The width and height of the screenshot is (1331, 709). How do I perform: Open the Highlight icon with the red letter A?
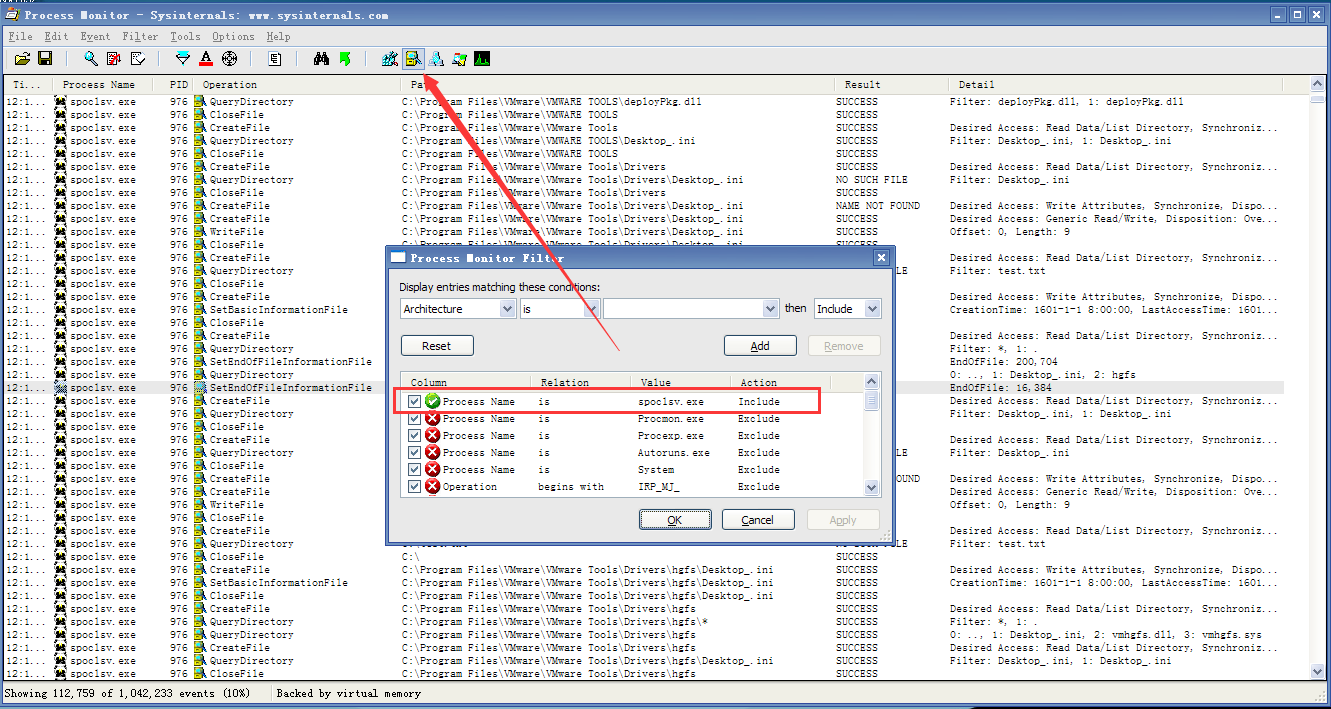pos(206,59)
